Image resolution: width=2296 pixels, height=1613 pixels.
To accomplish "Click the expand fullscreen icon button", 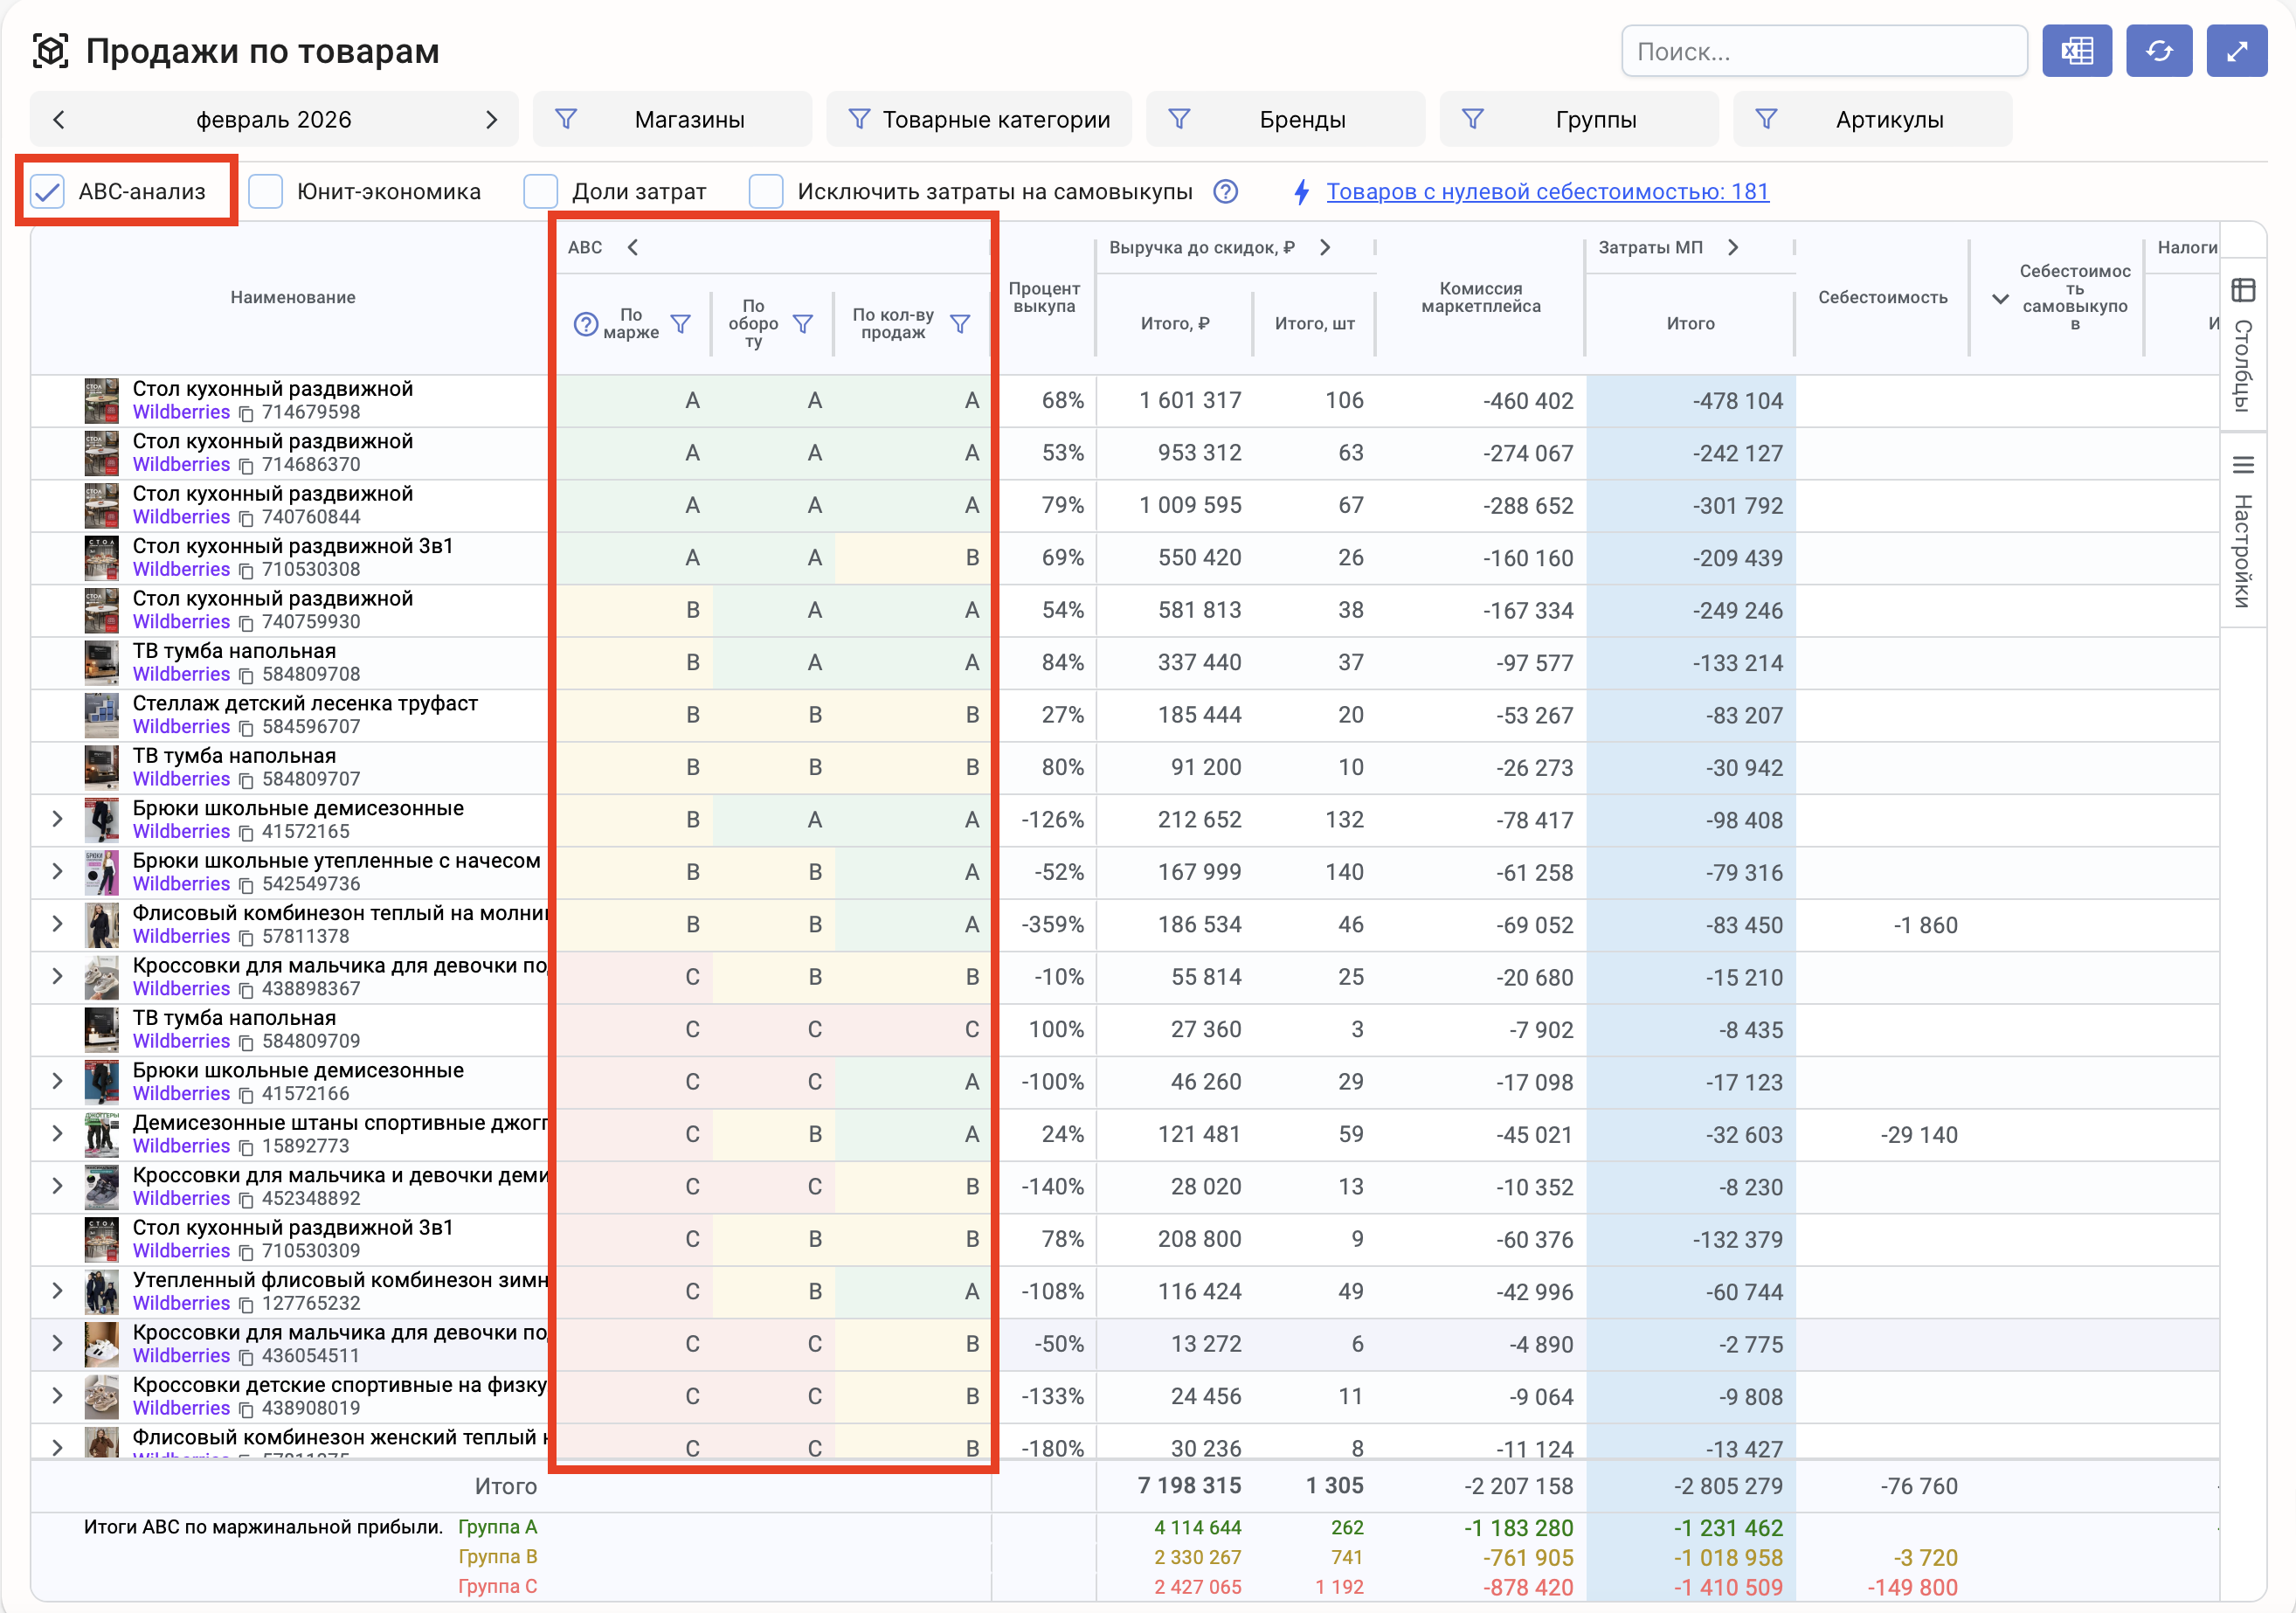I will tap(2236, 51).
